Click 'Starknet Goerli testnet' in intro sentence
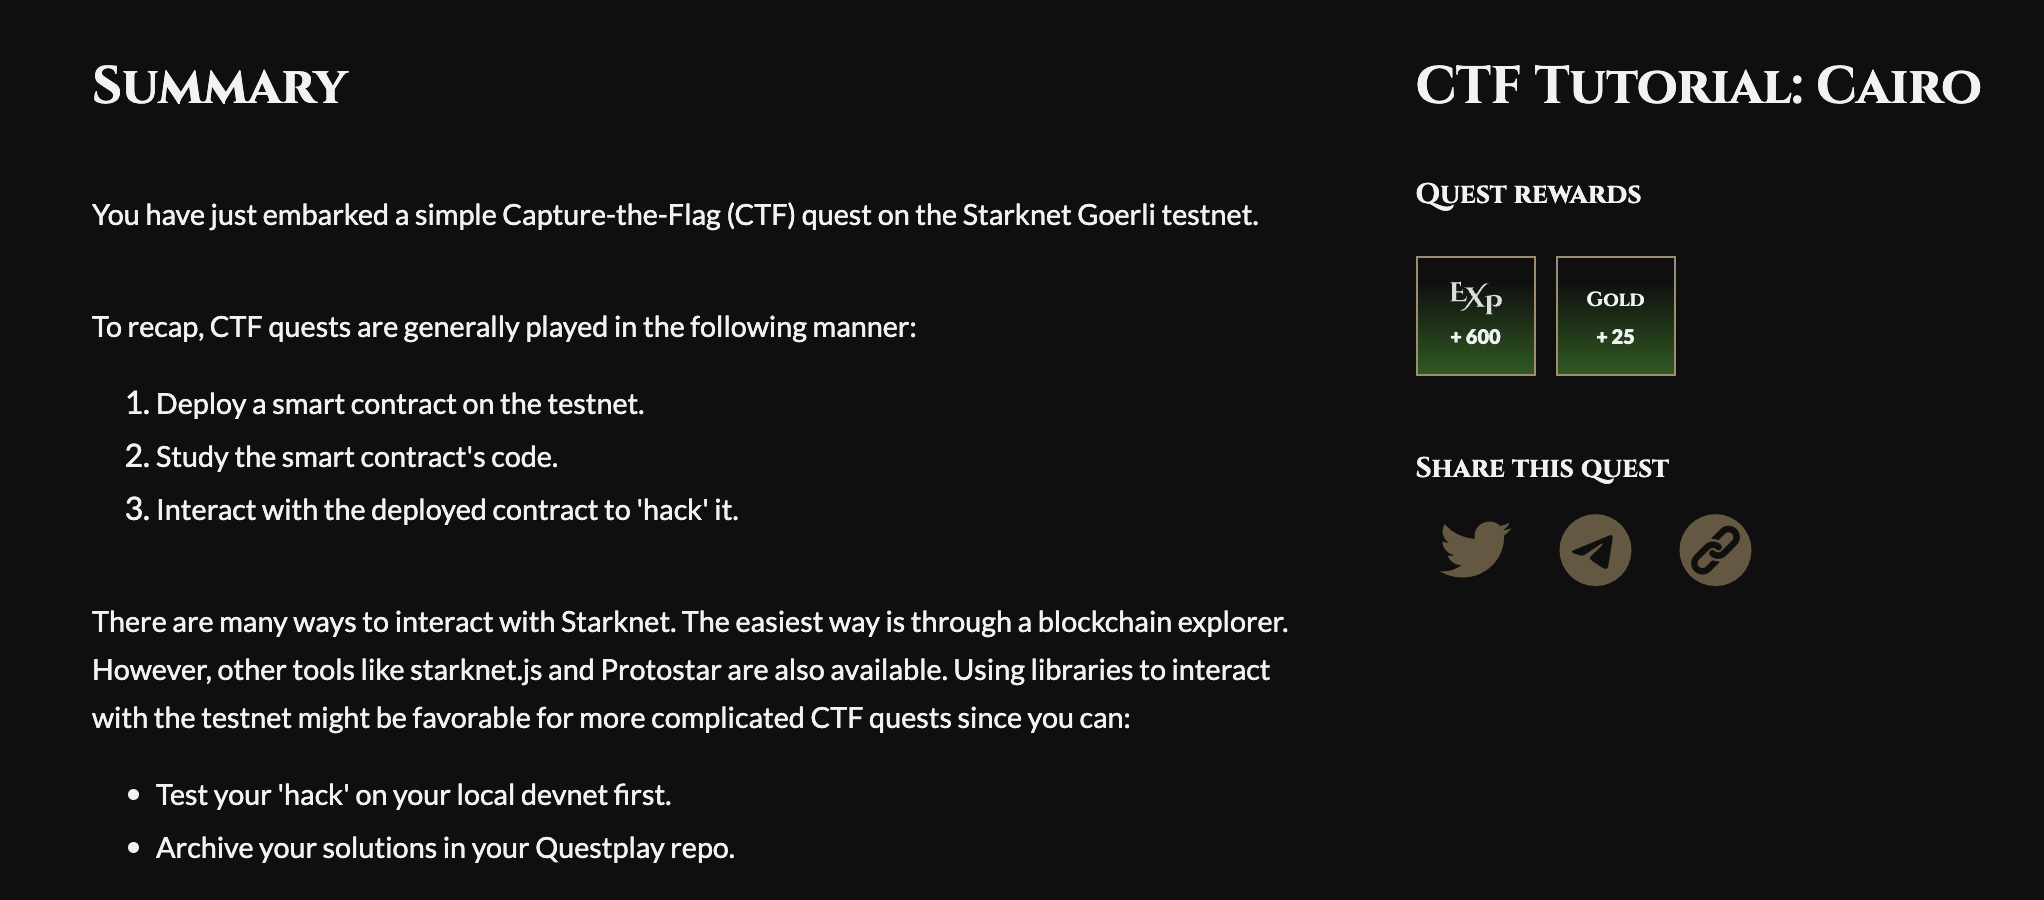2044x900 pixels. (x=1110, y=215)
